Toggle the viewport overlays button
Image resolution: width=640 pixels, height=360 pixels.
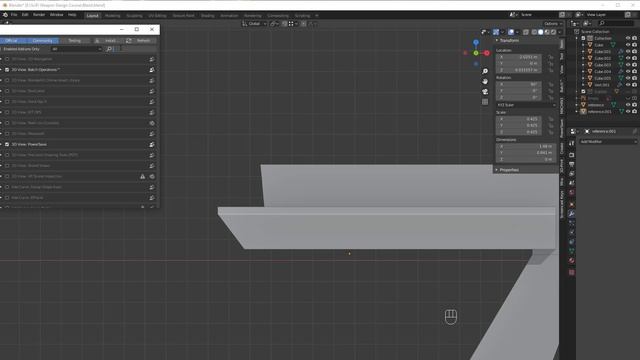(511, 32)
